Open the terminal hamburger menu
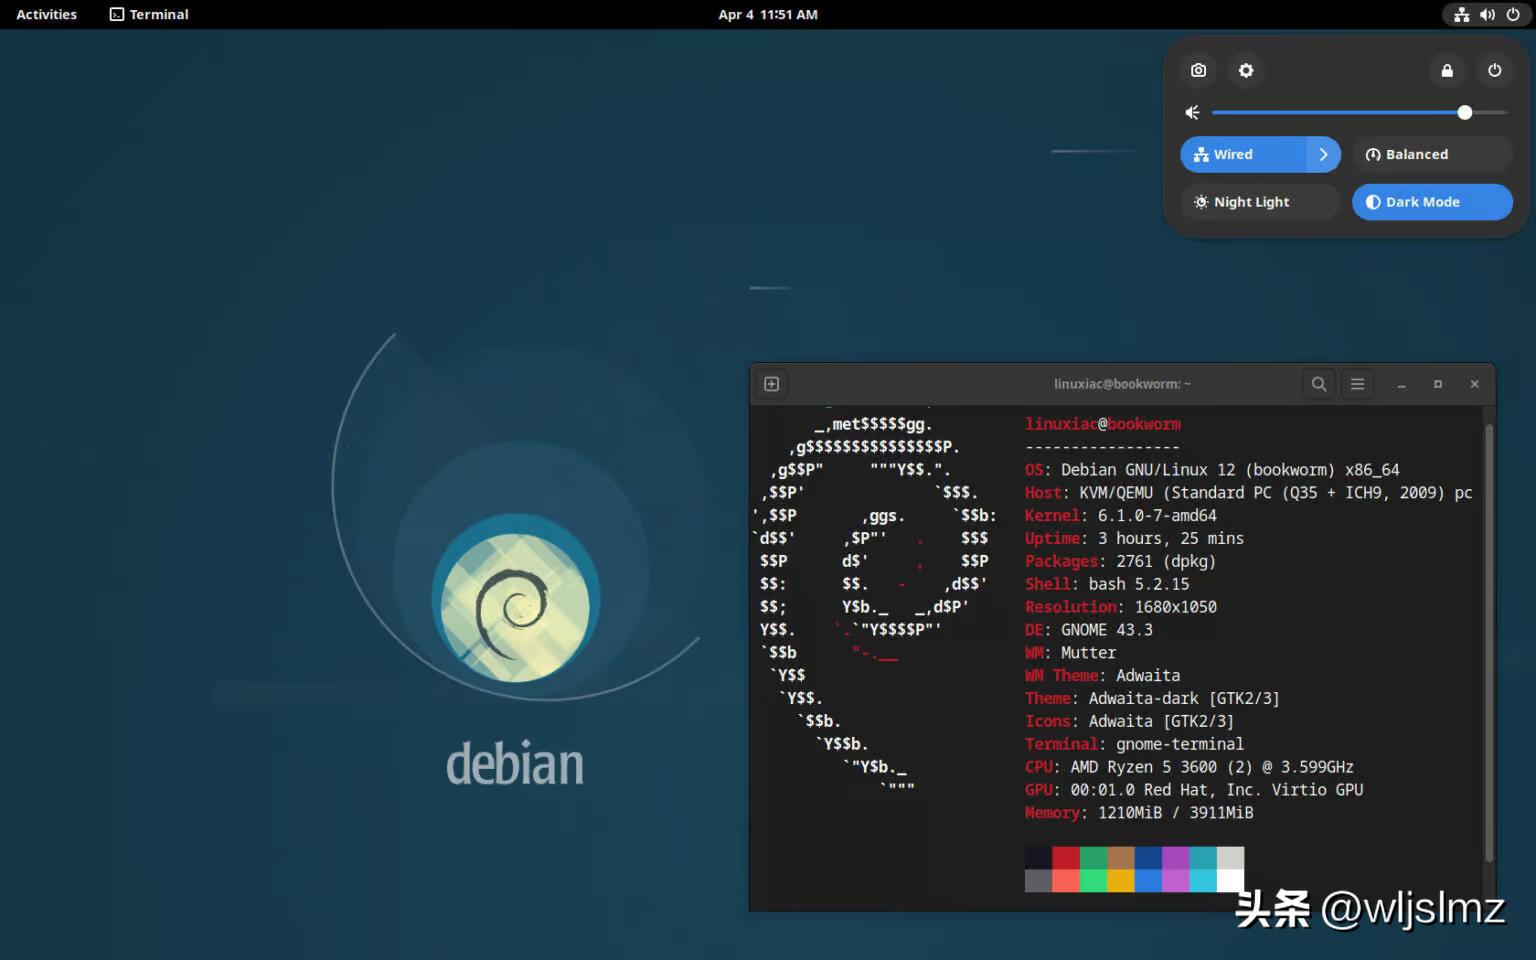 pos(1357,384)
